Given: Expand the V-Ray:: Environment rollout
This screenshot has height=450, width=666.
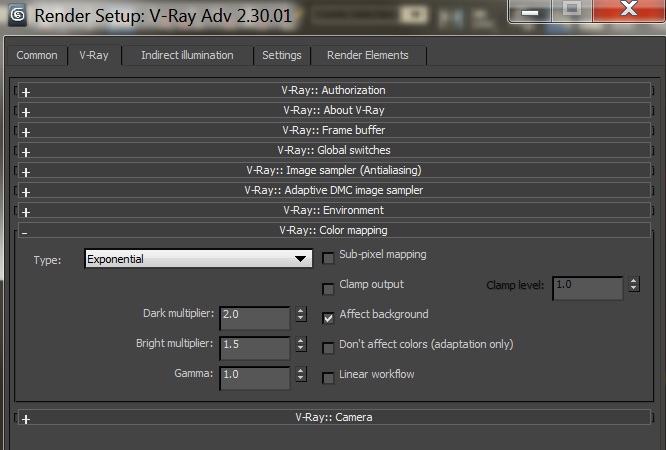Looking at the screenshot, I should click(334, 210).
